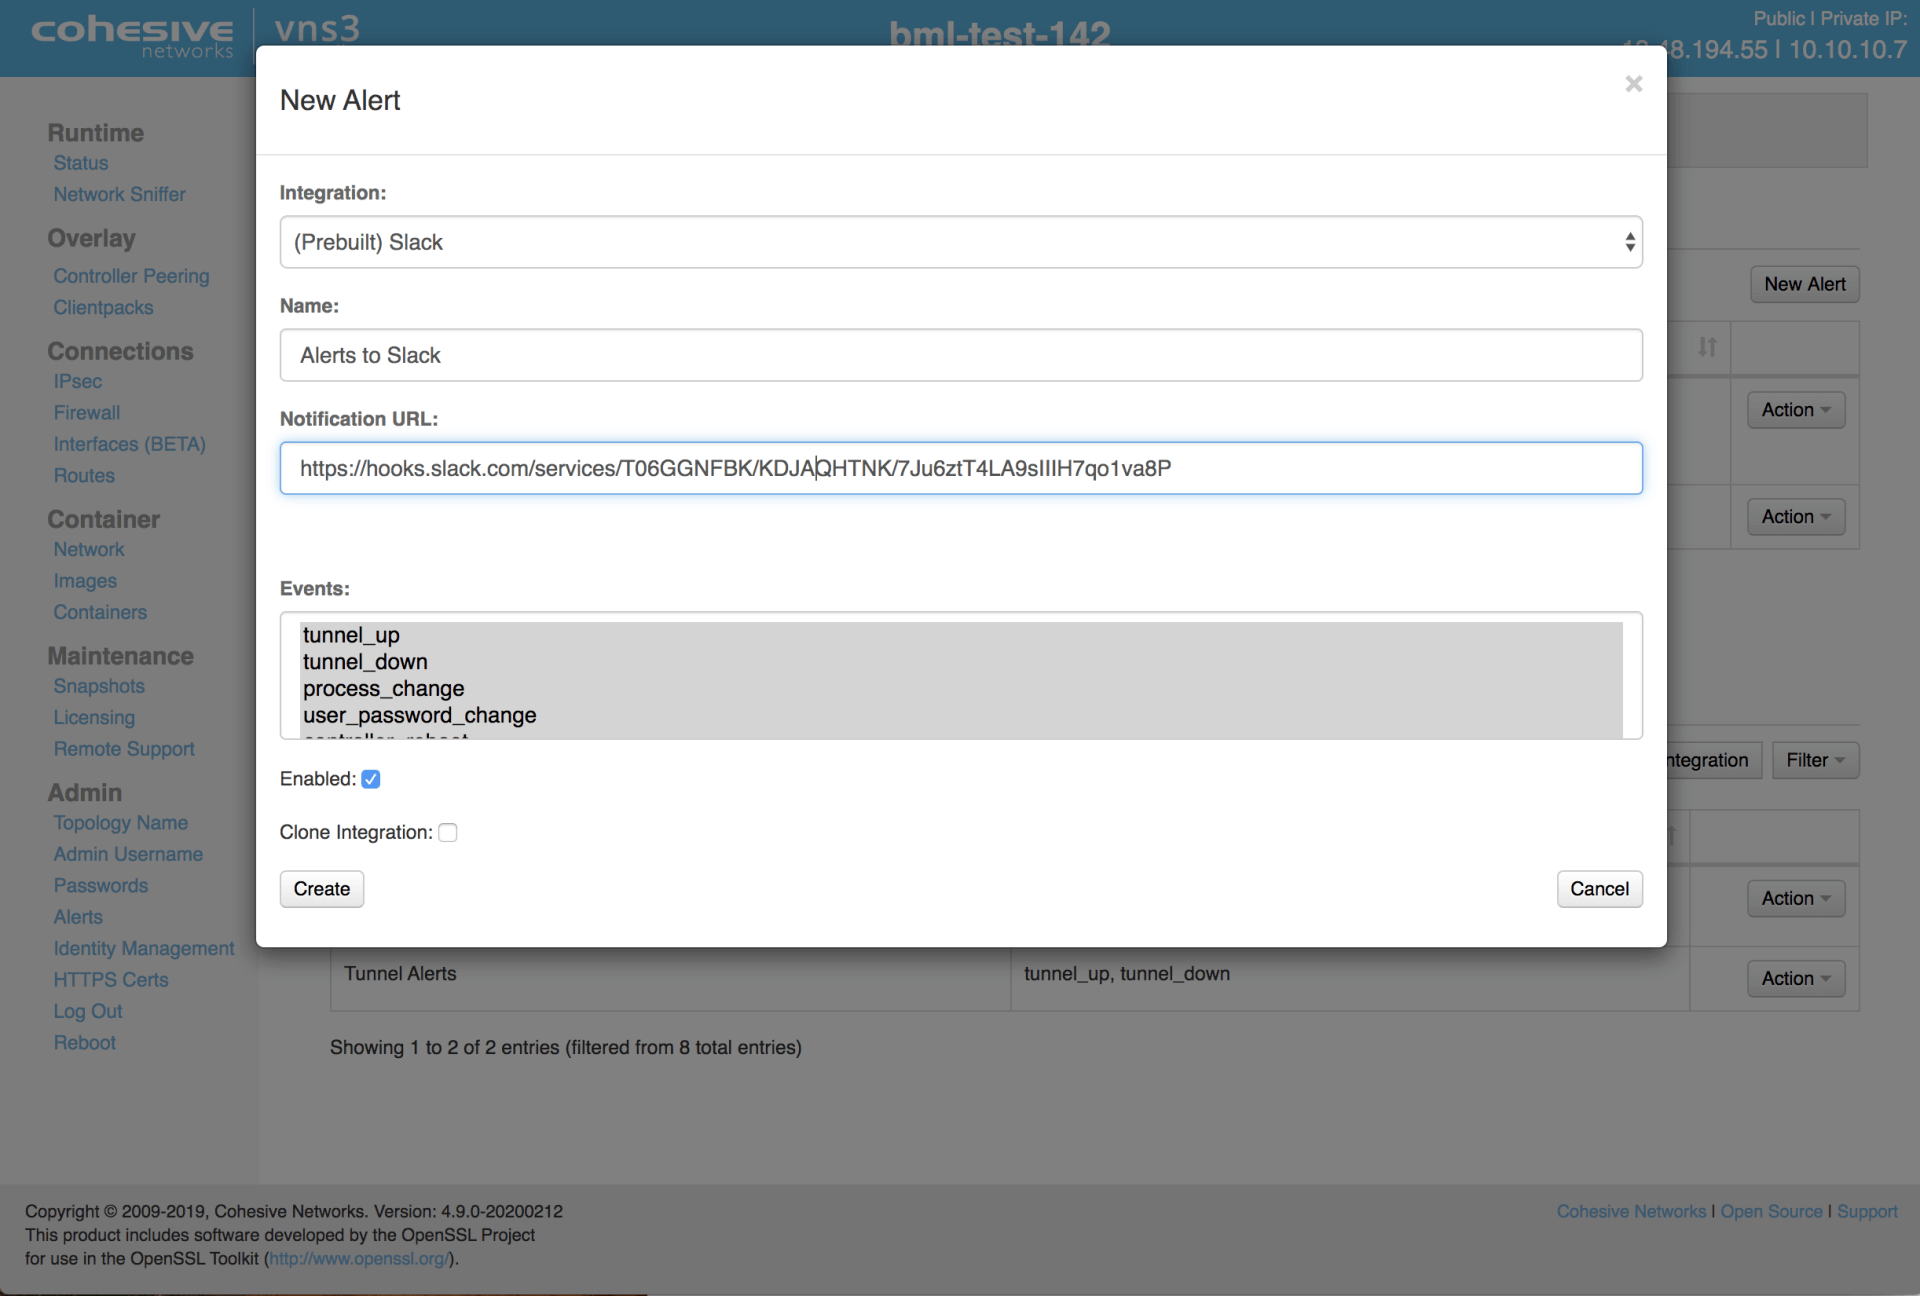Open HTTPS Certs page
This screenshot has width=1920, height=1296.
[x=111, y=980]
